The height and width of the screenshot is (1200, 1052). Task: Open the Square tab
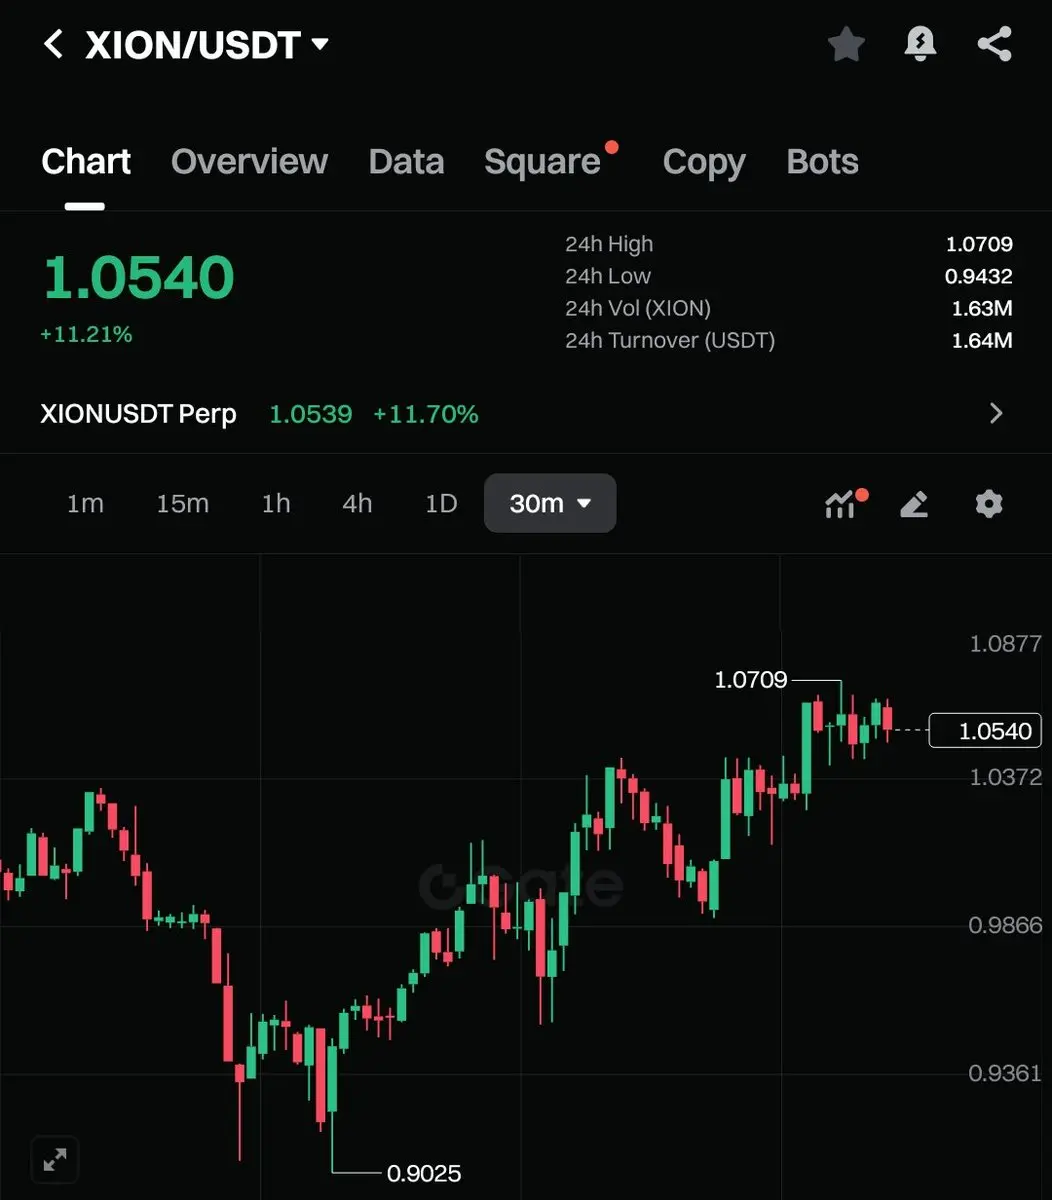click(542, 161)
